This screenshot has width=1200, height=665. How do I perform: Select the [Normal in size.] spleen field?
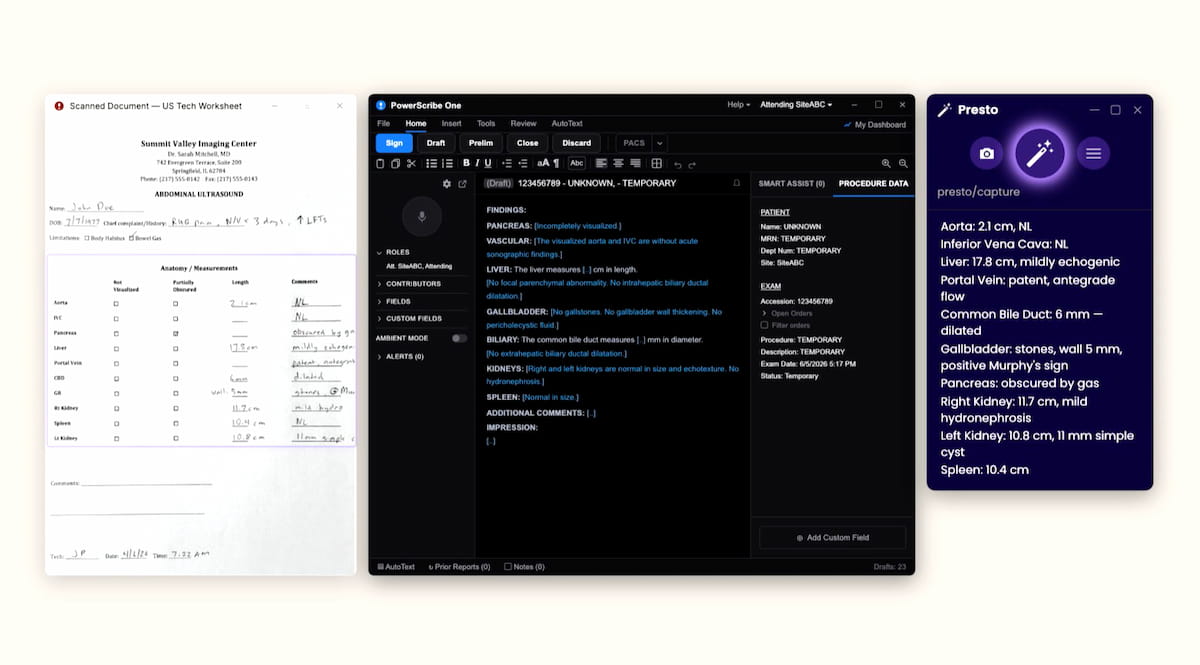click(x=550, y=397)
